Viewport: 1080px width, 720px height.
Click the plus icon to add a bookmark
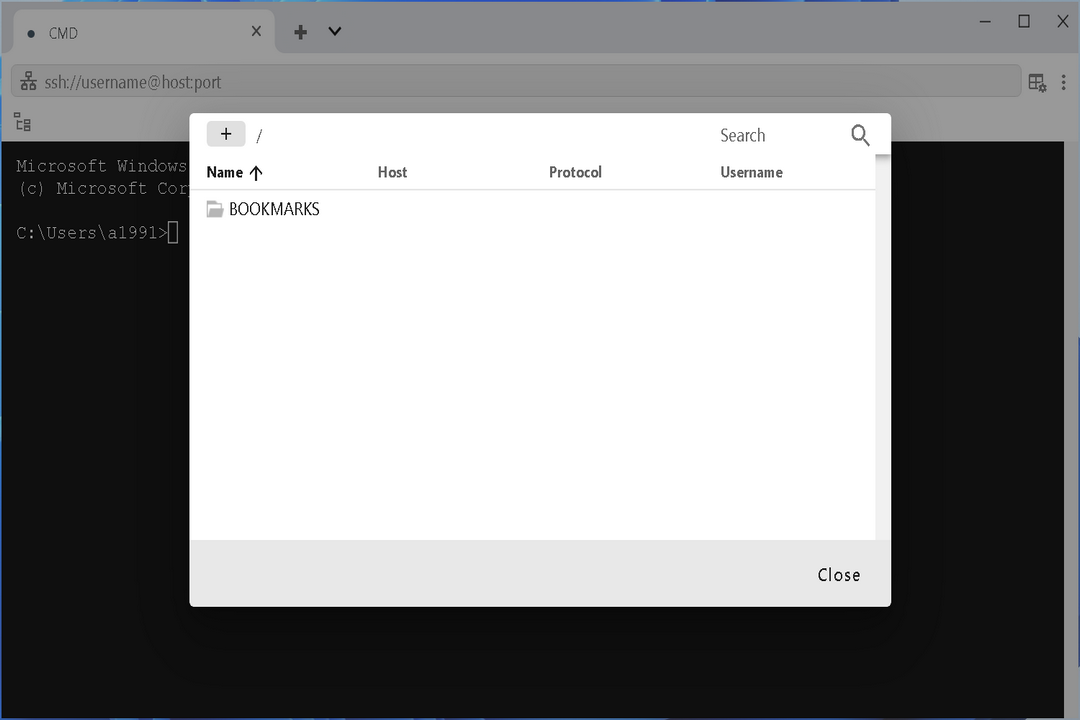coord(226,133)
